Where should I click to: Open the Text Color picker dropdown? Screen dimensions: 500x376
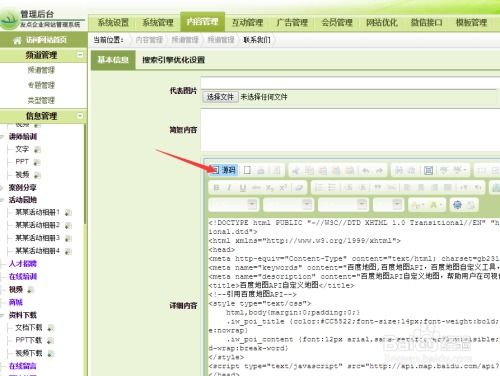coord(418,205)
